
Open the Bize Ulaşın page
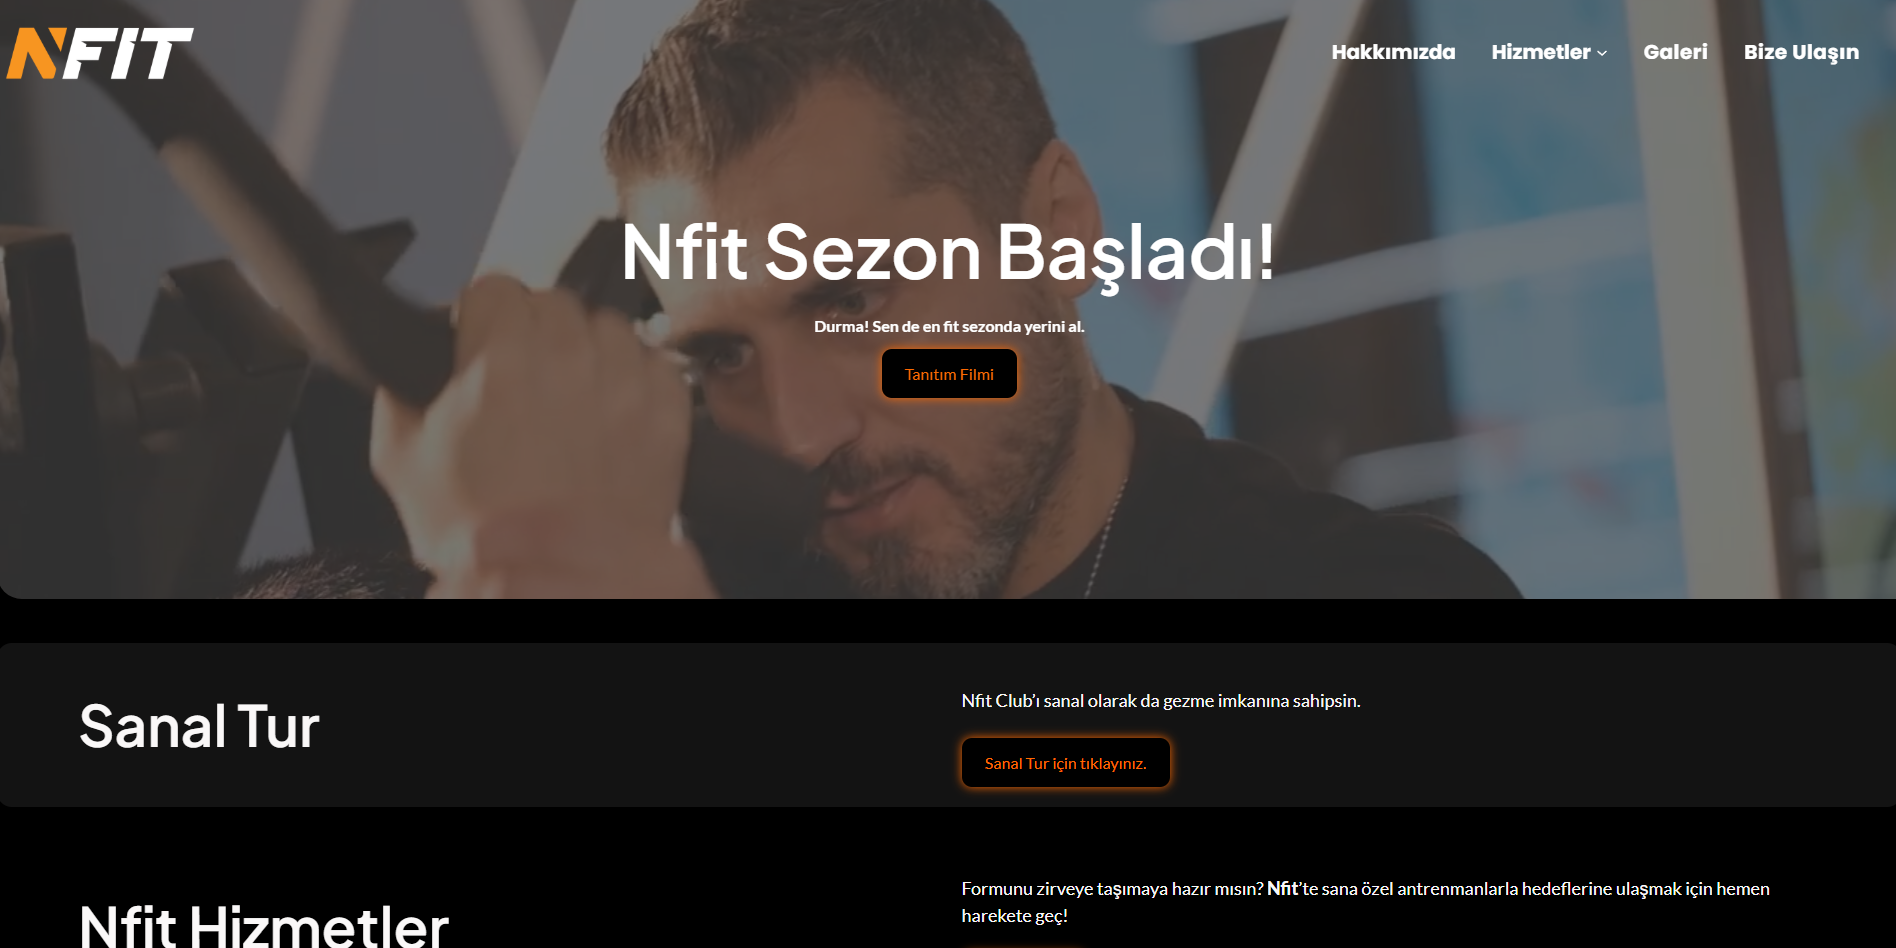(x=1801, y=52)
